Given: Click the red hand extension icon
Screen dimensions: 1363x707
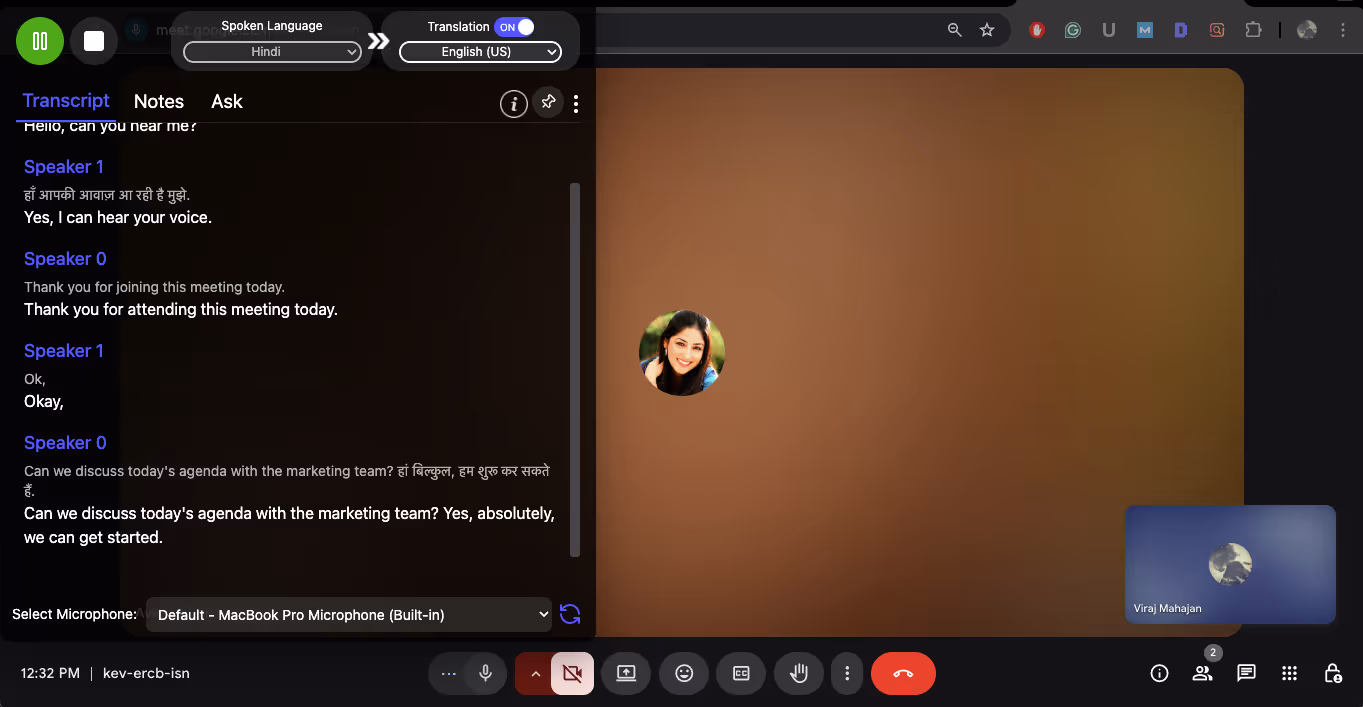Looking at the screenshot, I should pos(1037,30).
